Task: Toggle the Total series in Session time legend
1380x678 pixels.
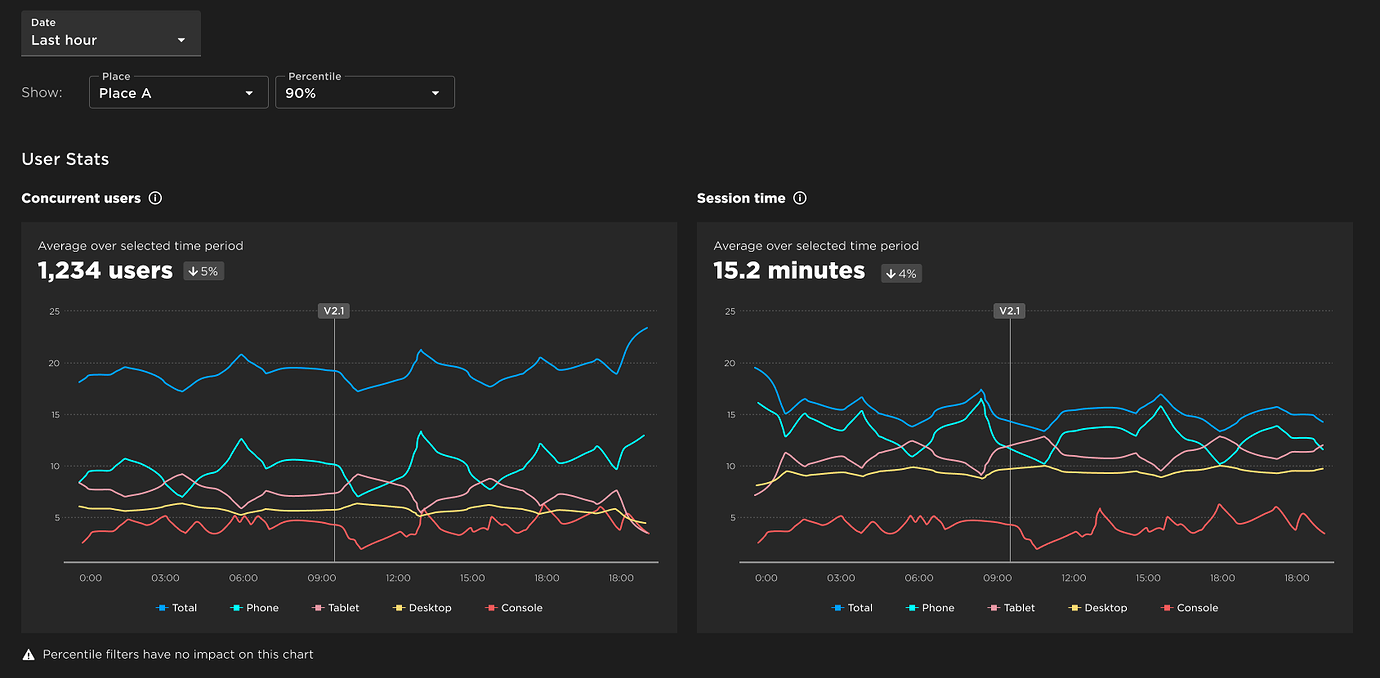Action: pos(853,607)
